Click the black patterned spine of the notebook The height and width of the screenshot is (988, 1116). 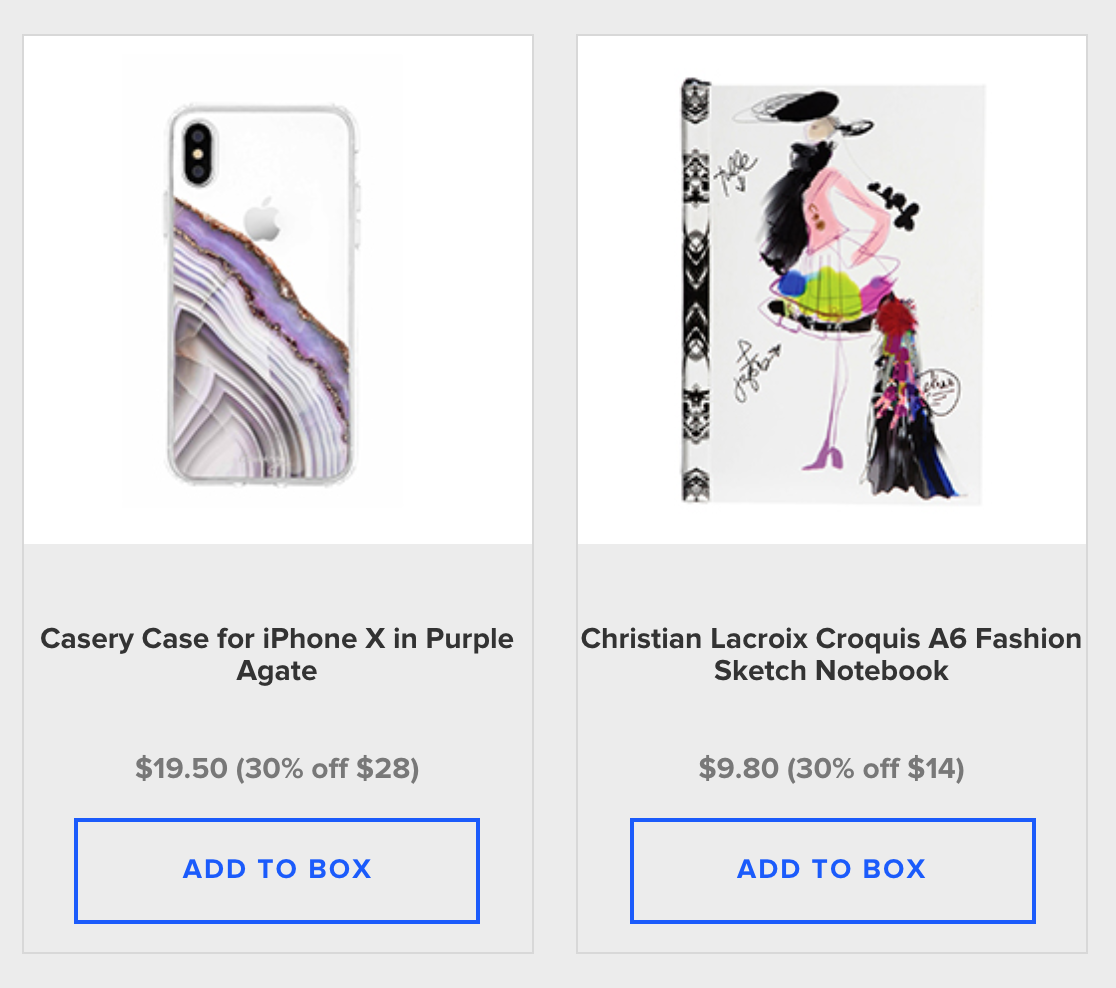click(x=696, y=290)
